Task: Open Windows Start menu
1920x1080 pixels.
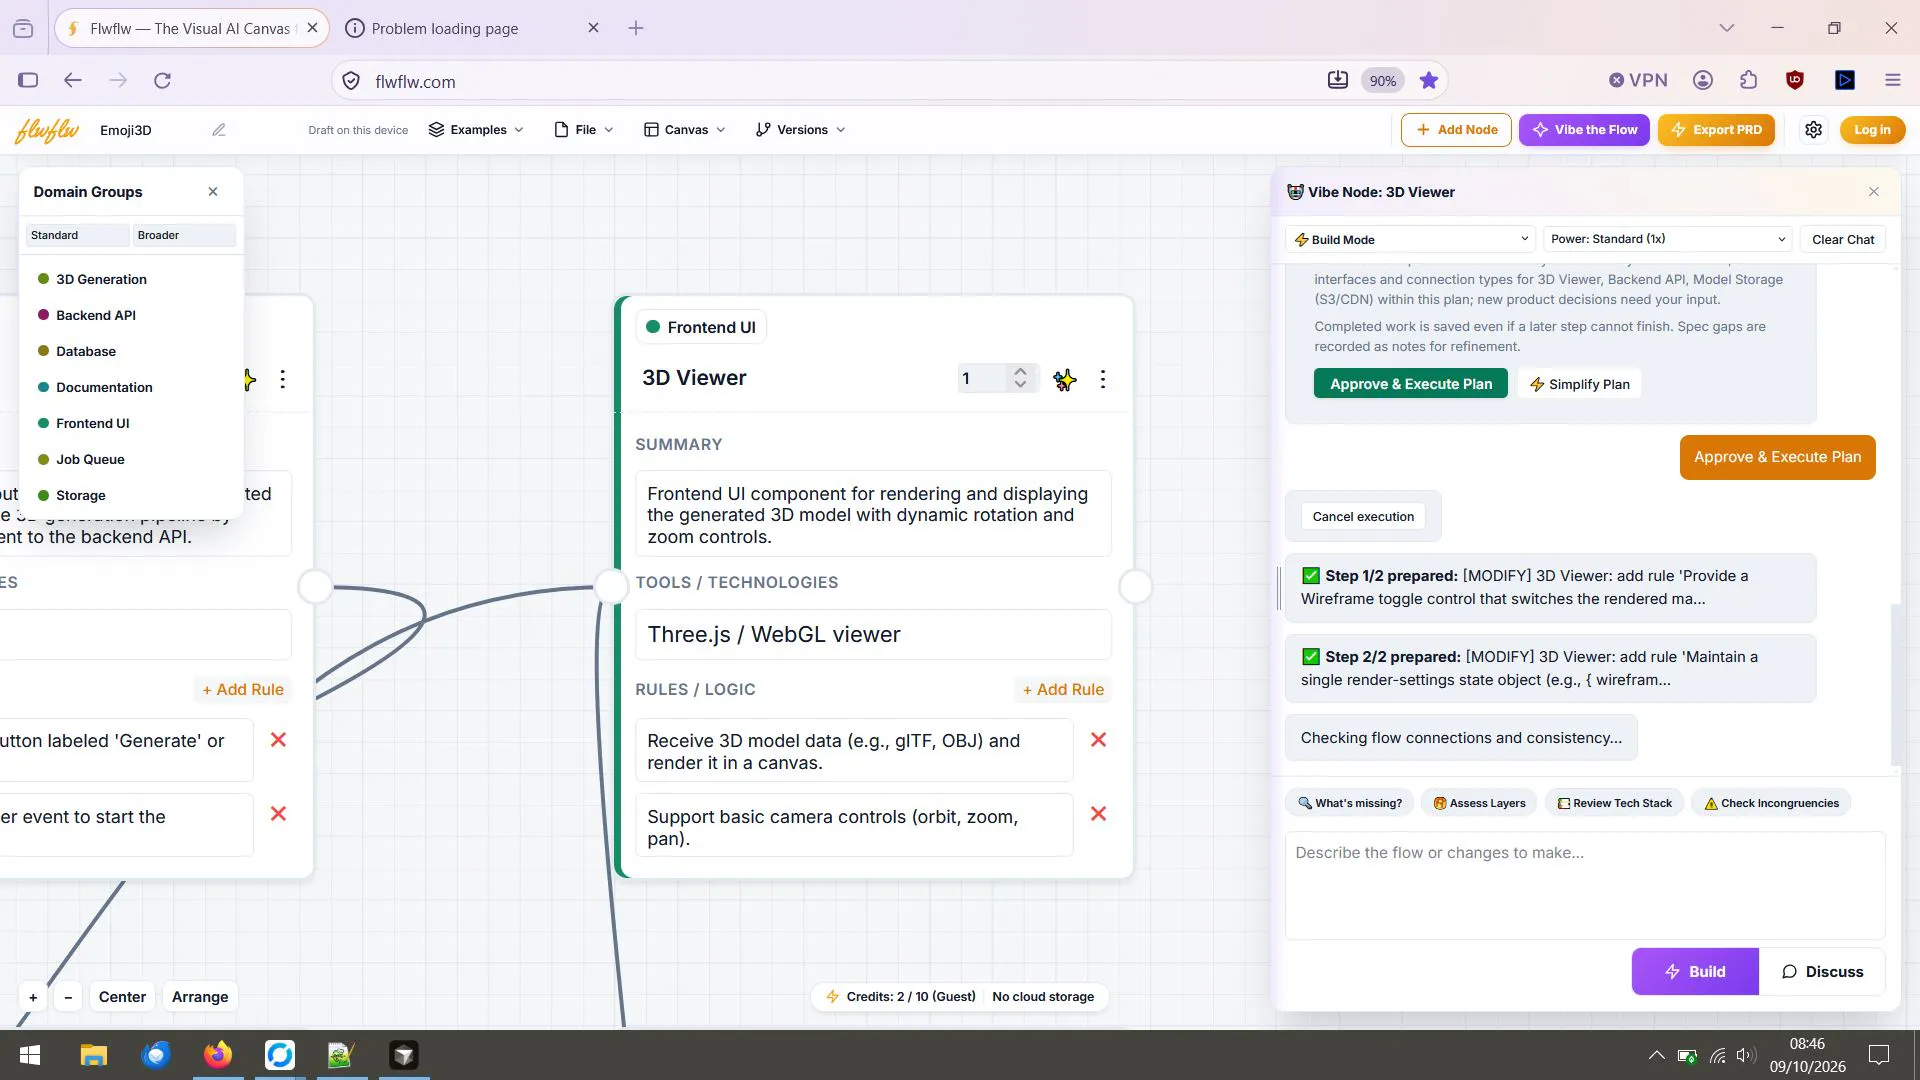Action: [30, 1055]
